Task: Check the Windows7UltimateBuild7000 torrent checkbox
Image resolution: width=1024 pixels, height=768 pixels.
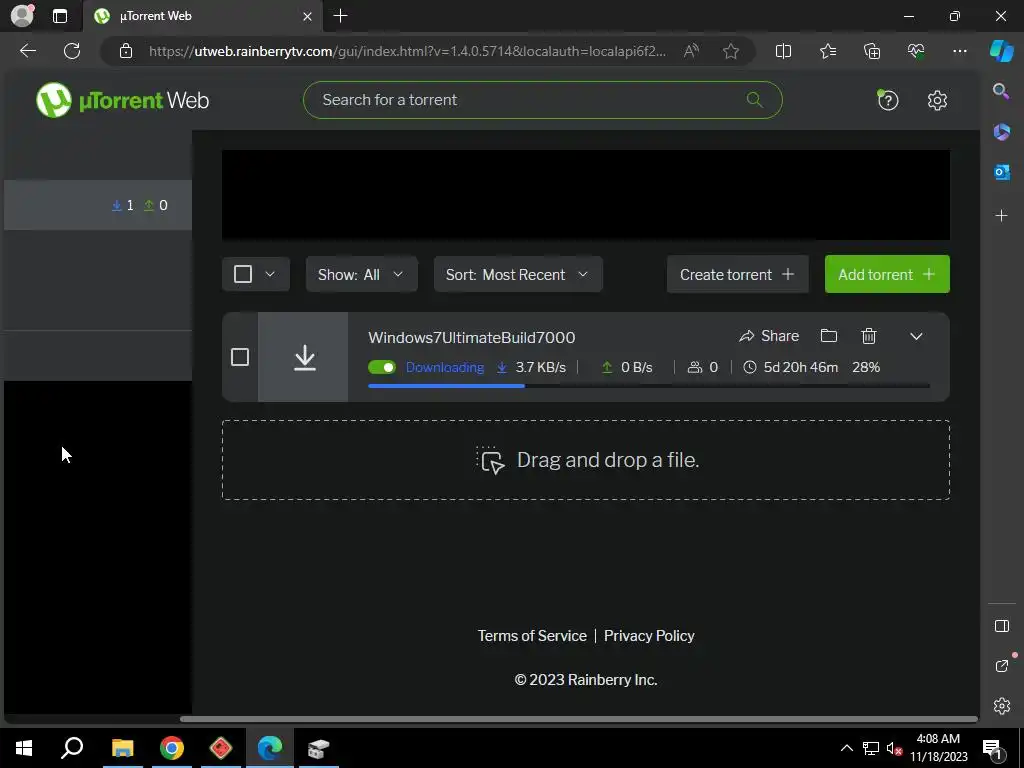Action: tap(240, 357)
